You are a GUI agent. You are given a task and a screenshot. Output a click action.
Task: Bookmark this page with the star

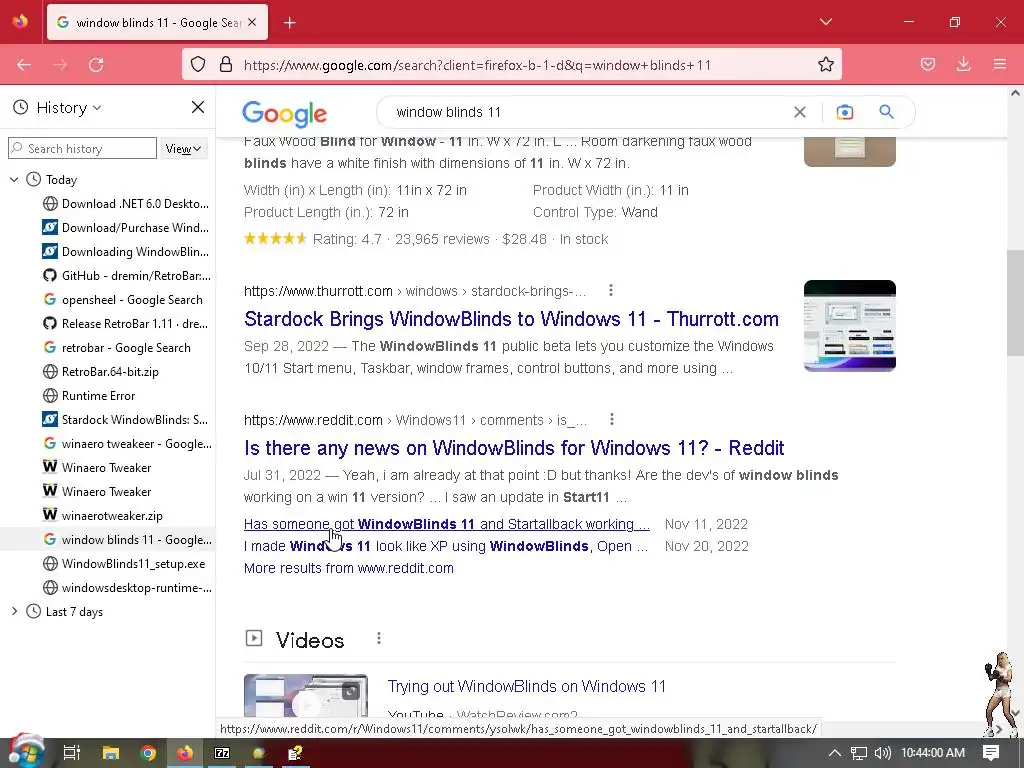[825, 65]
